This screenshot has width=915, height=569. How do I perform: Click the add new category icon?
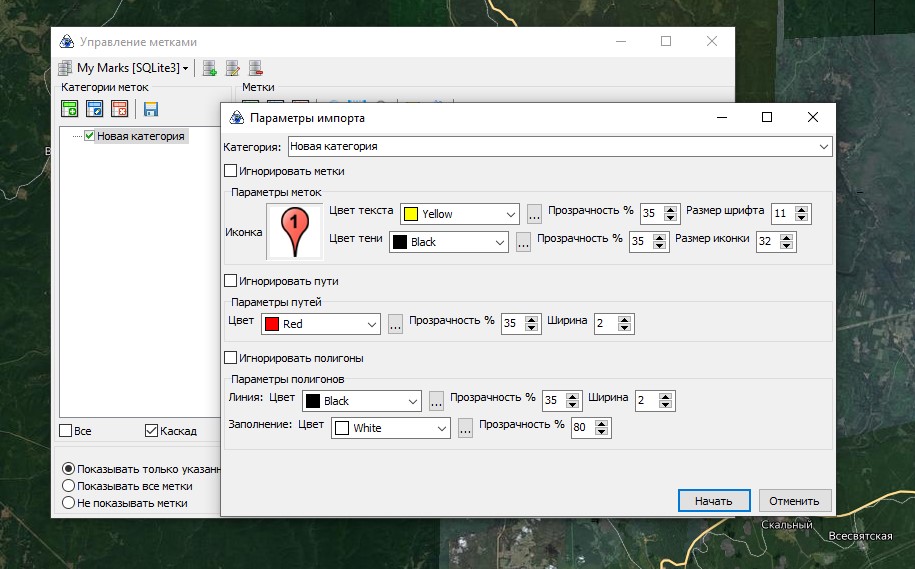[70, 109]
